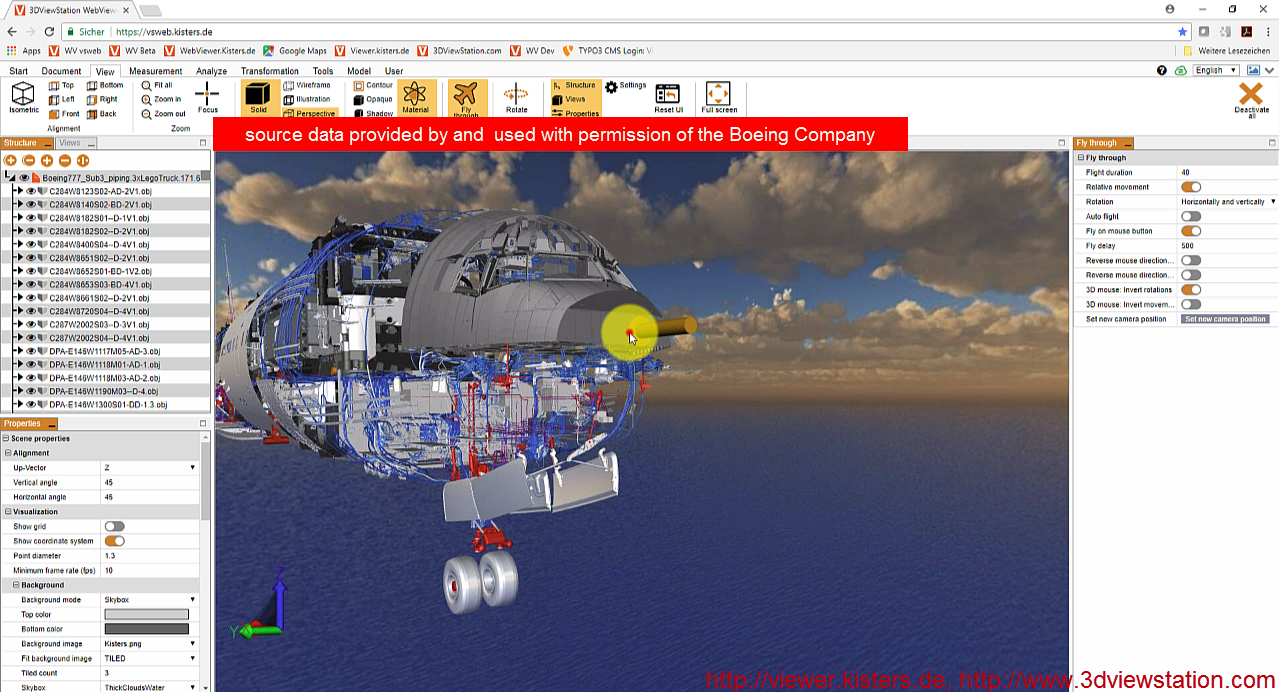Viewport: 1279px width, 692px height.
Task: Activate the Focus crosshair tool
Action: 207,97
